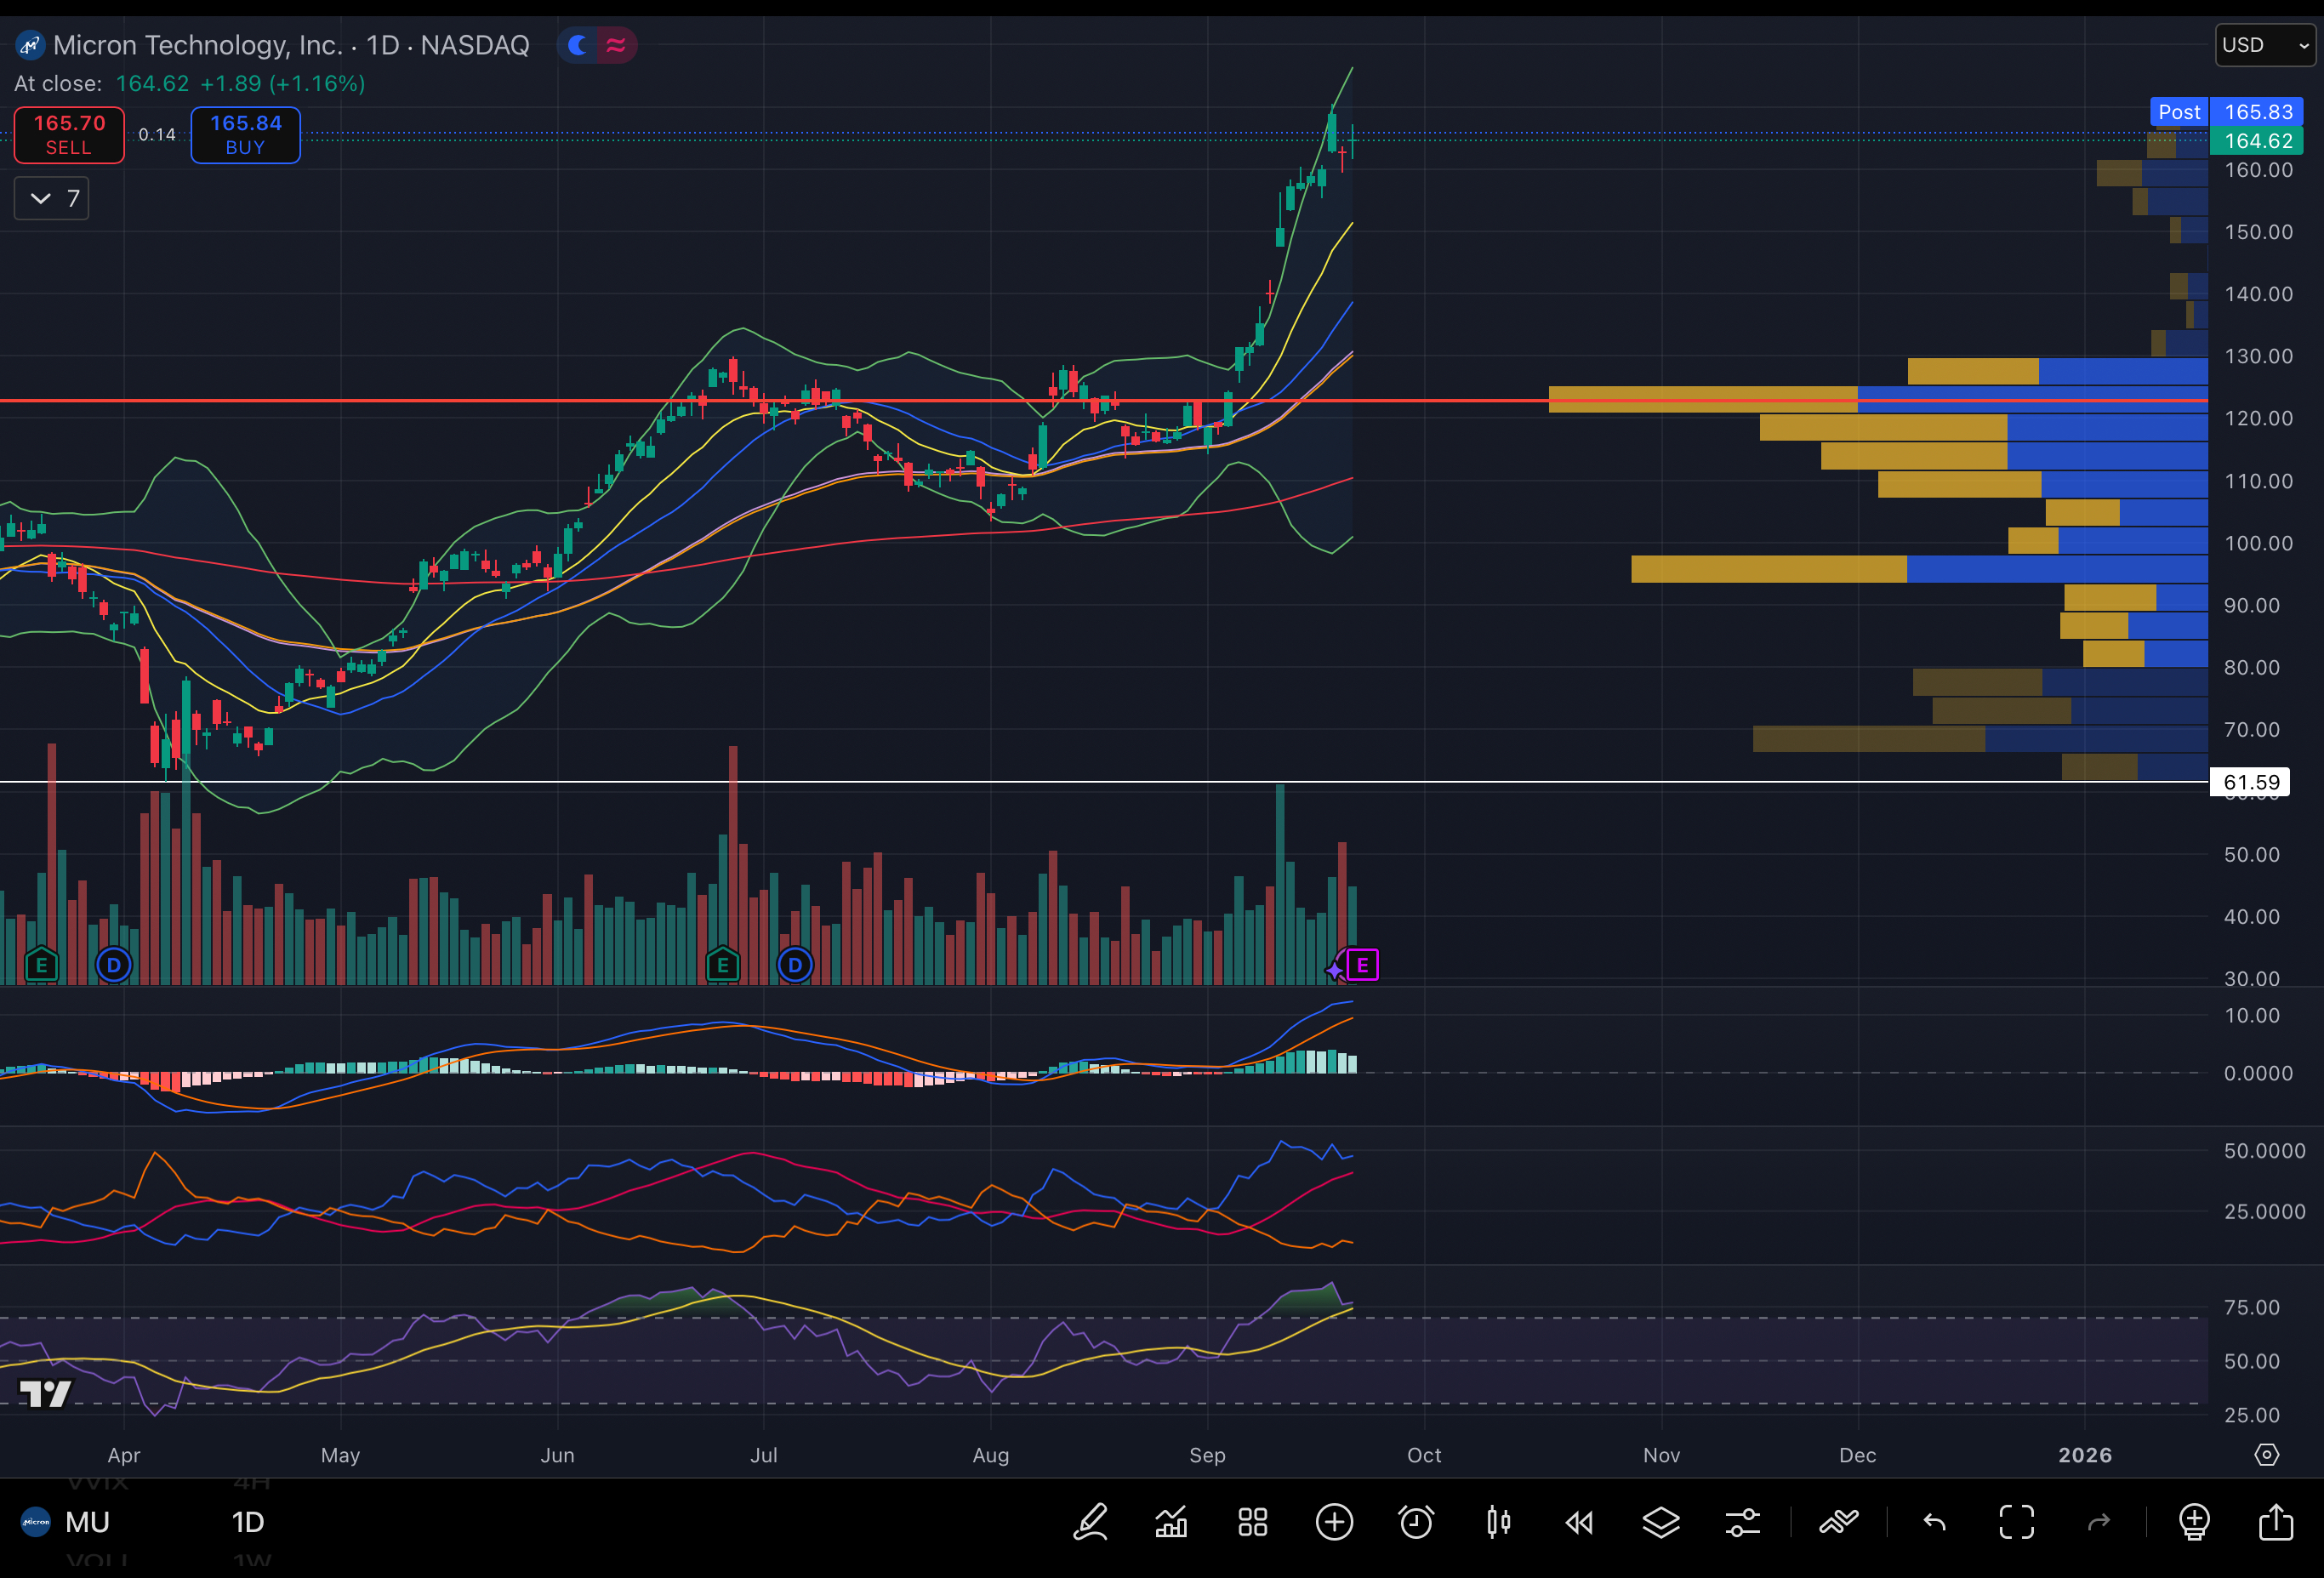Open the drawing tools pencil icon
Image resolution: width=2324 pixels, height=1578 pixels.
click(x=1090, y=1522)
